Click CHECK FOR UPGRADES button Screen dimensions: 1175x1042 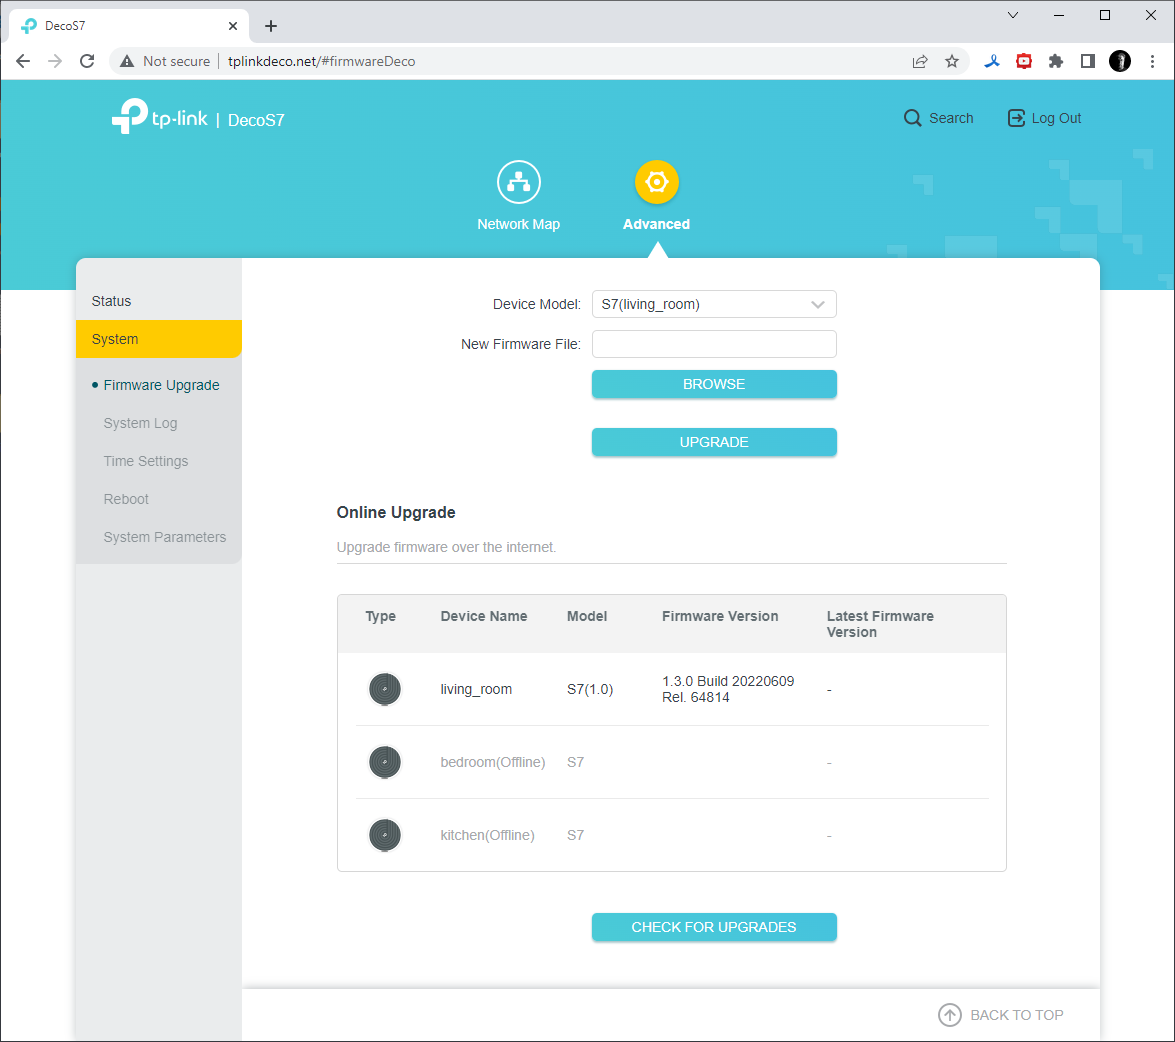[713, 927]
